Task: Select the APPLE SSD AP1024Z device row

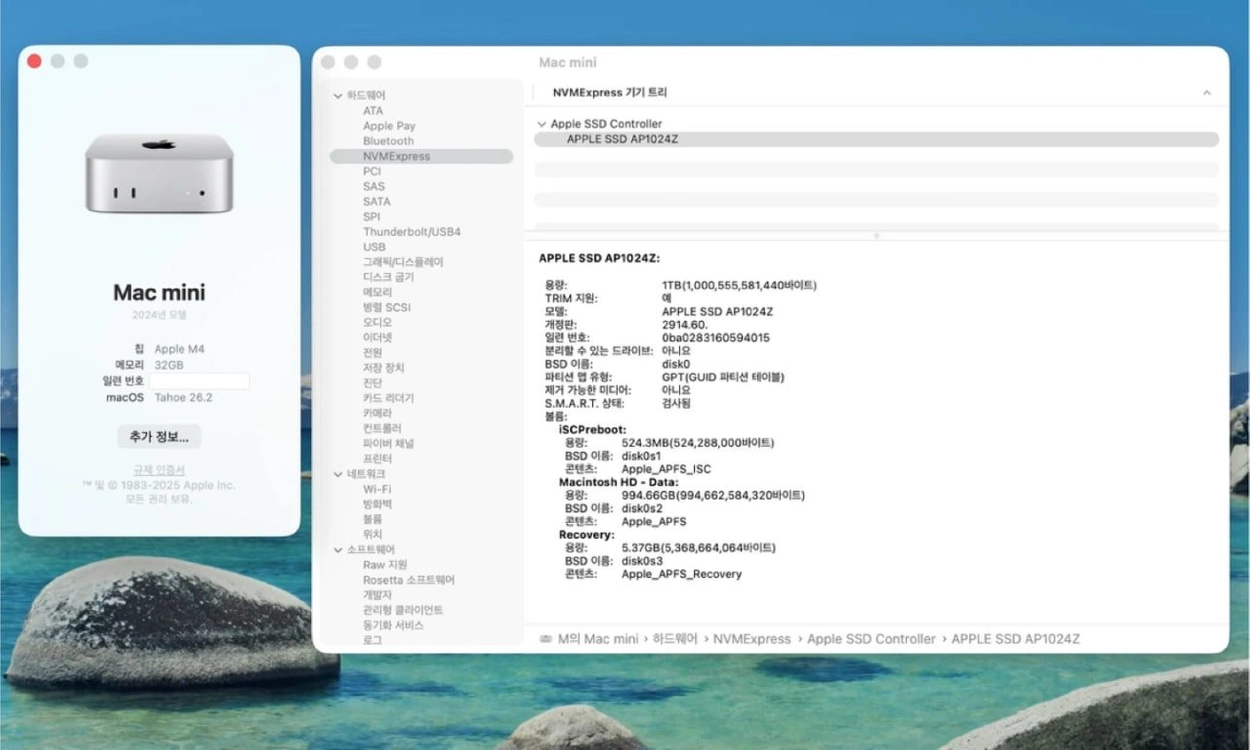Action: click(876, 139)
